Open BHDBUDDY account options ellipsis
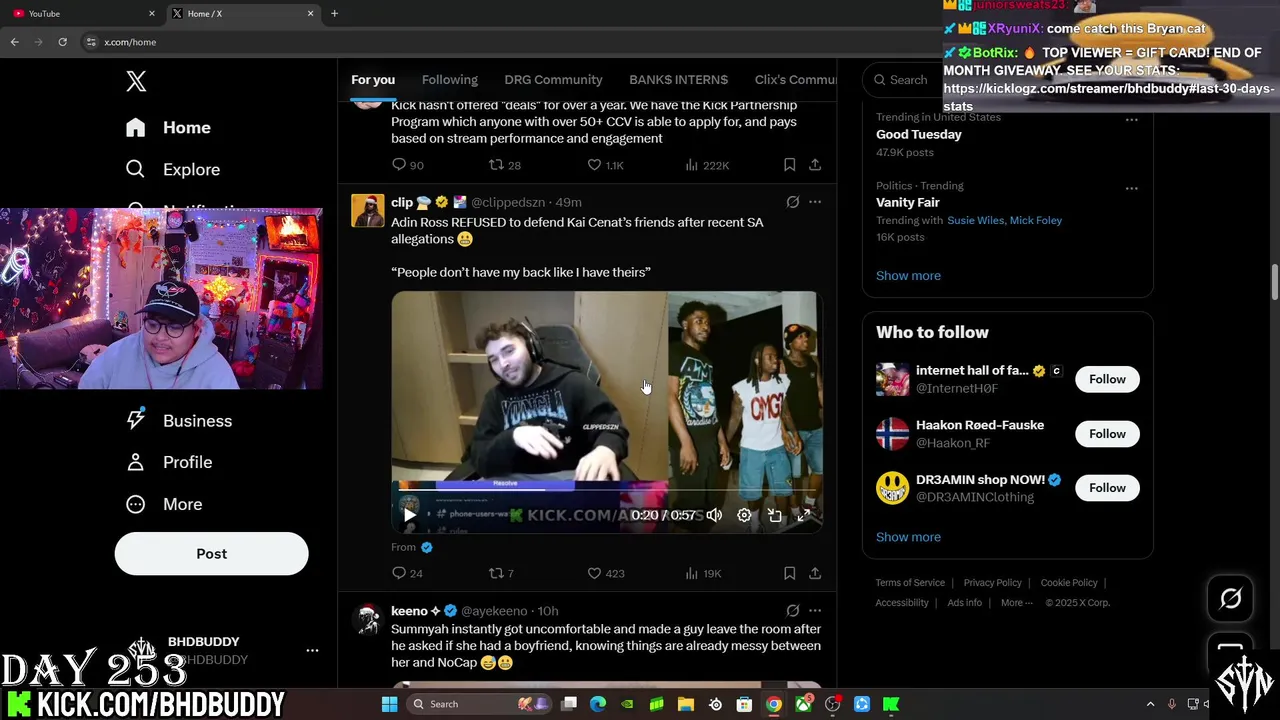Image resolution: width=1280 pixels, height=720 pixels. point(312,650)
